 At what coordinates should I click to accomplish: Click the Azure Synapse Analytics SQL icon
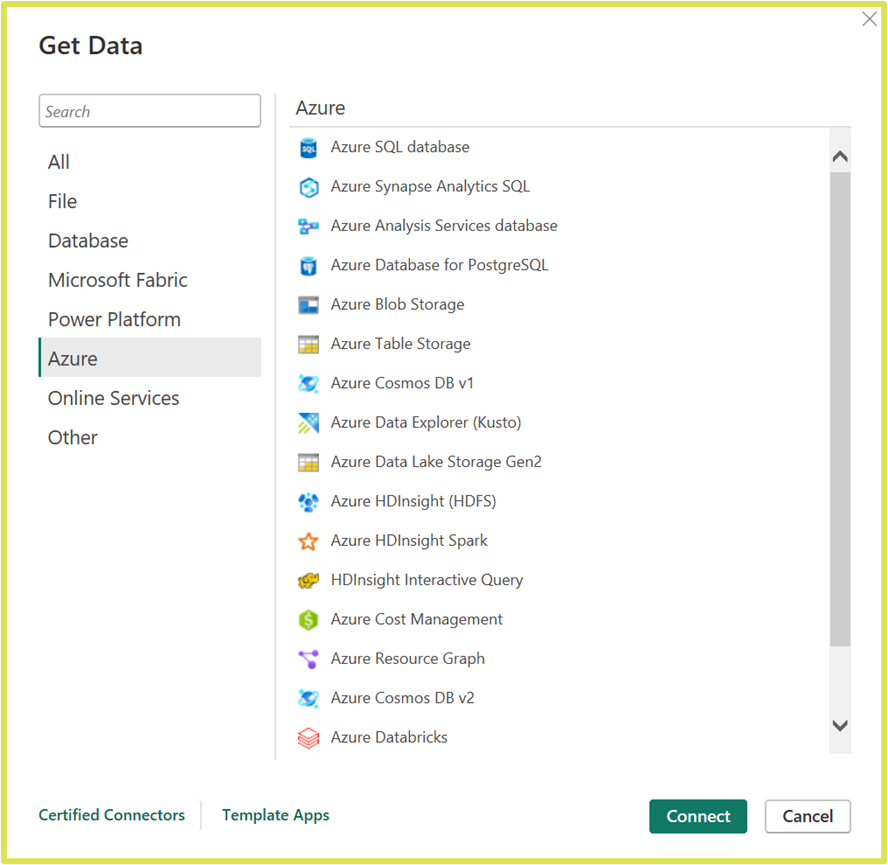(x=308, y=187)
